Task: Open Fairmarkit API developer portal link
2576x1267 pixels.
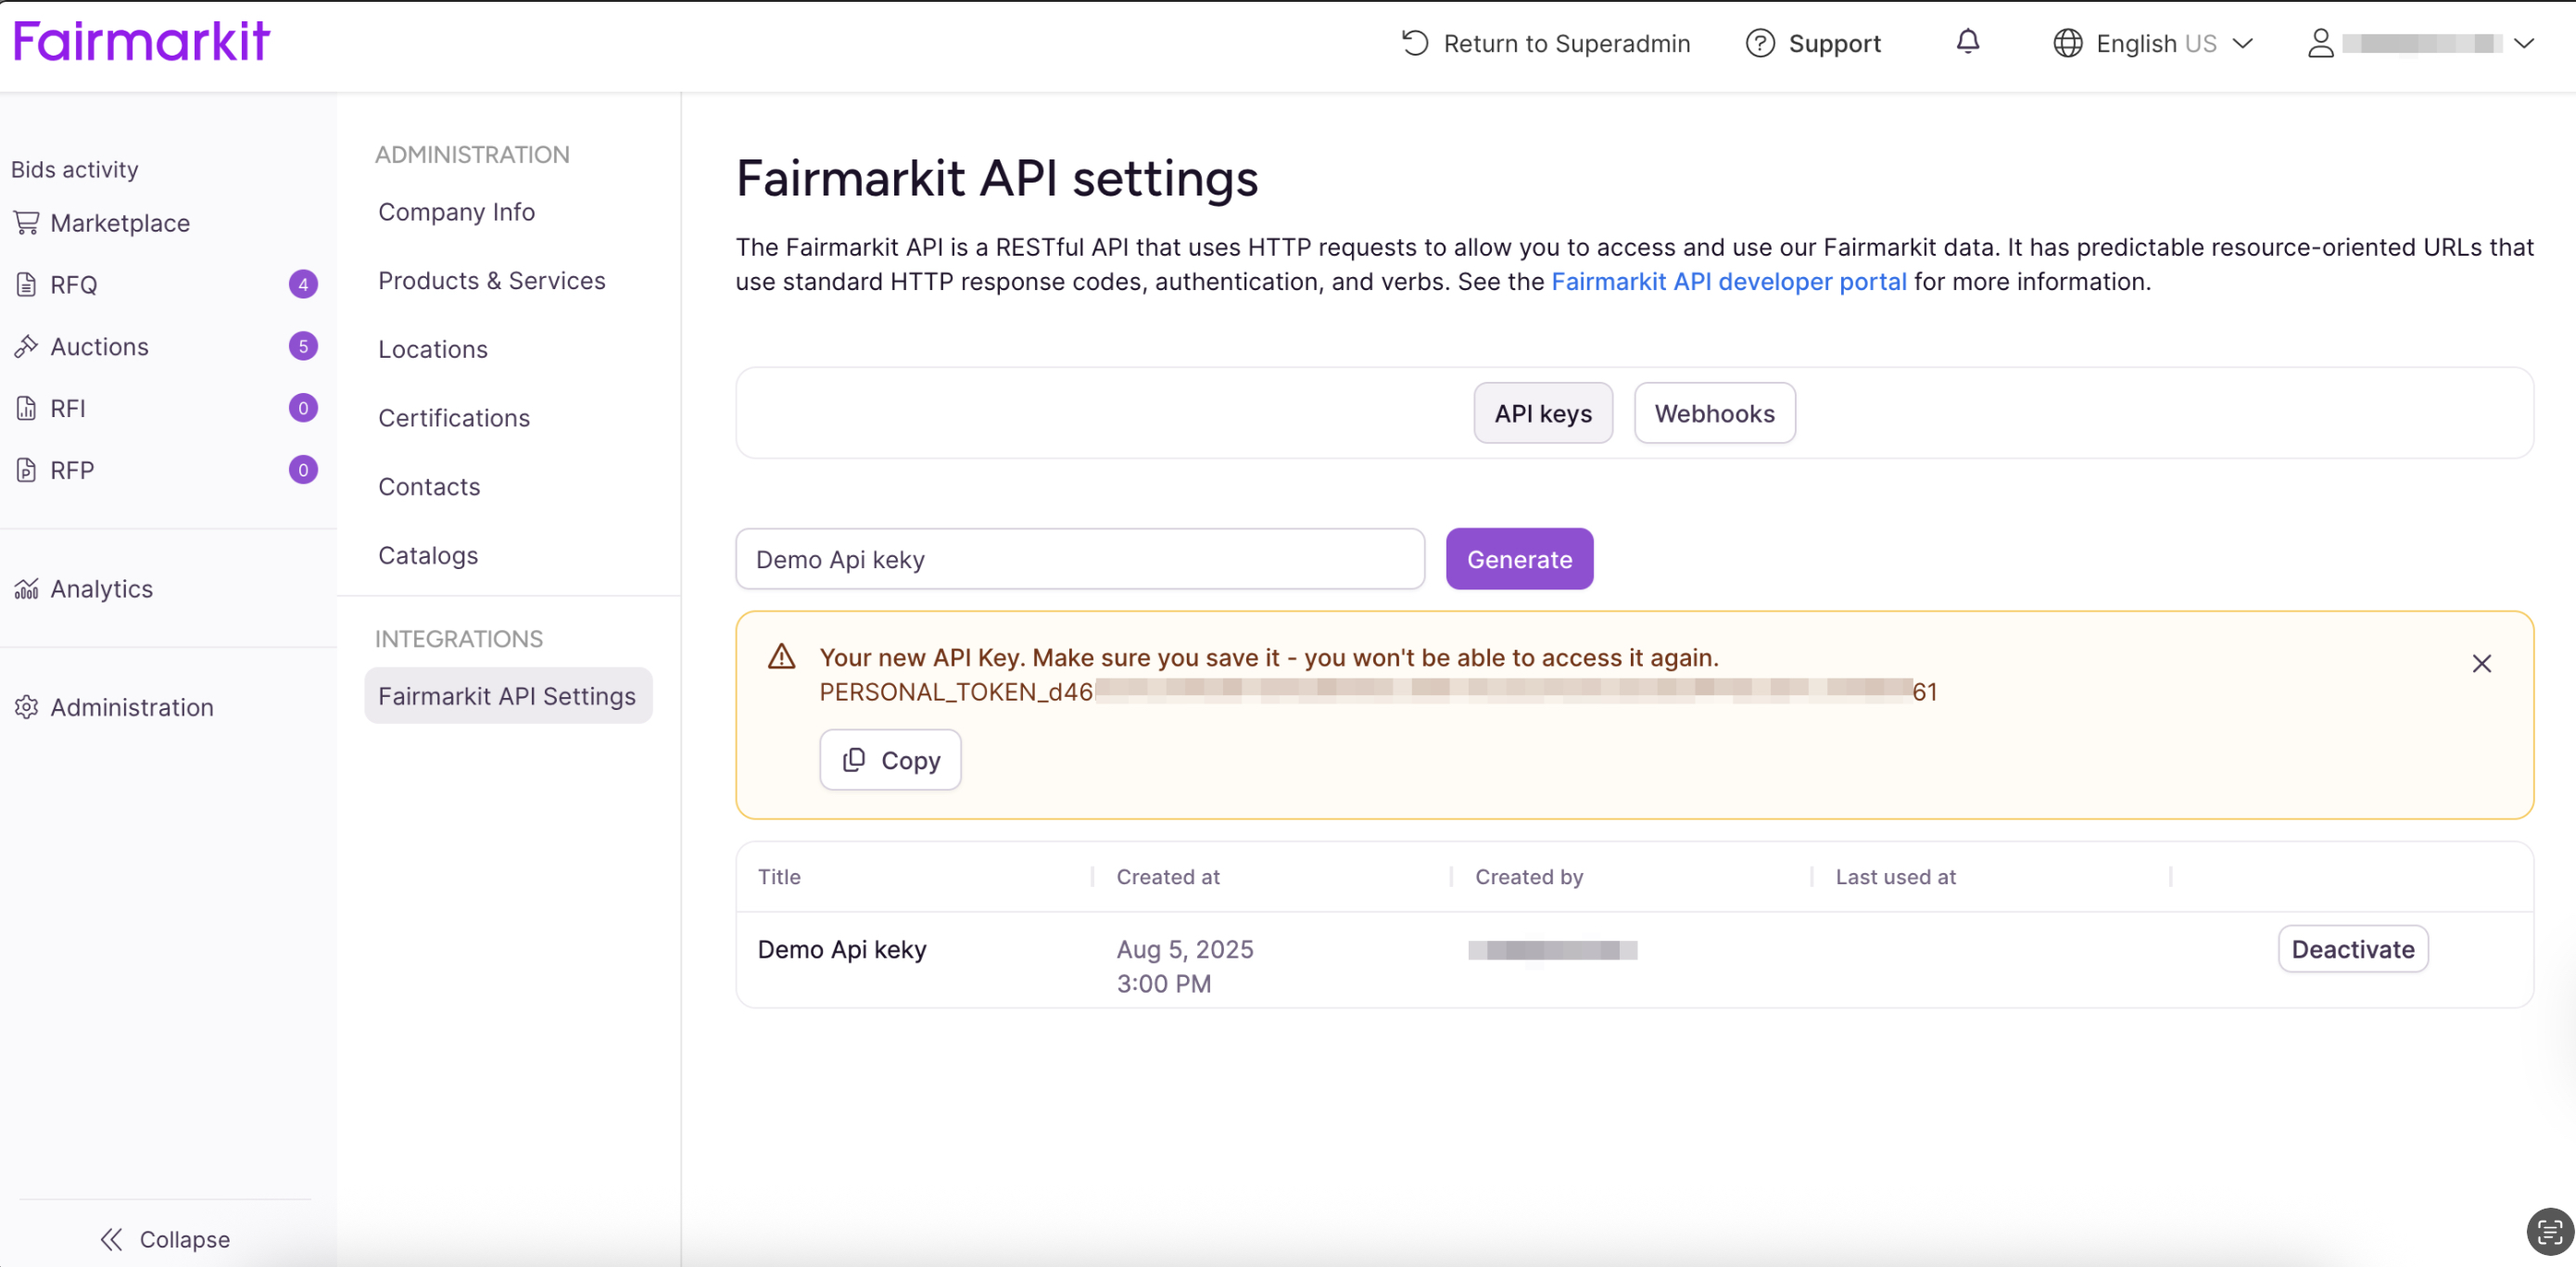Action: (1728, 281)
